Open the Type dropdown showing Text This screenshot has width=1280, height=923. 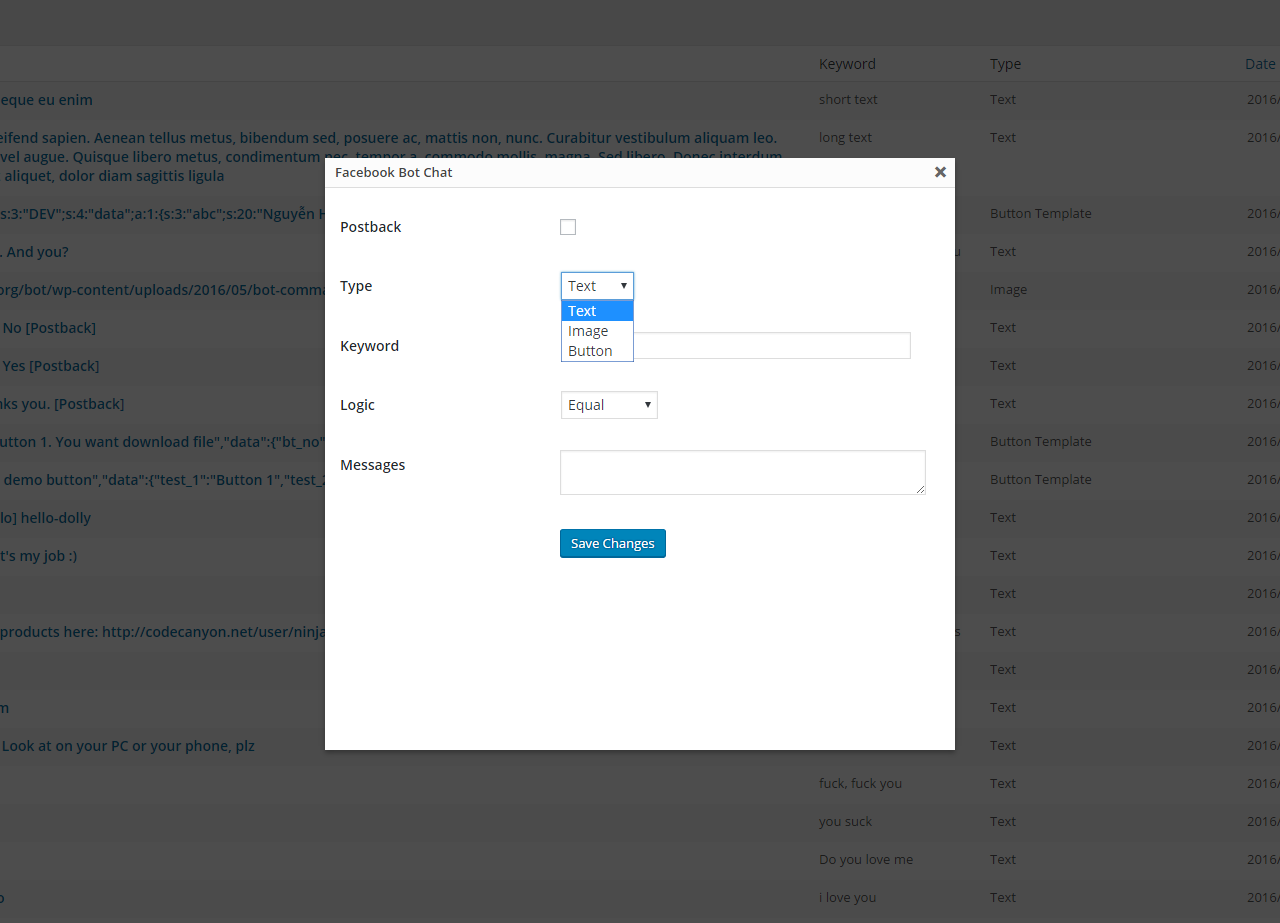point(597,286)
